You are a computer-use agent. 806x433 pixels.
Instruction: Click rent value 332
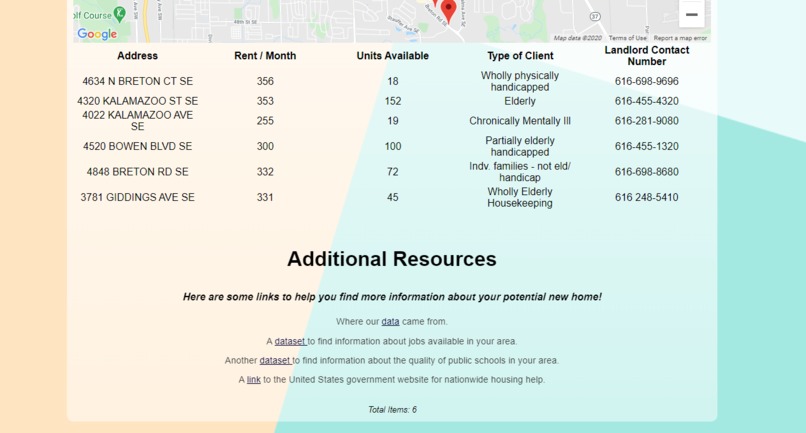click(x=265, y=172)
